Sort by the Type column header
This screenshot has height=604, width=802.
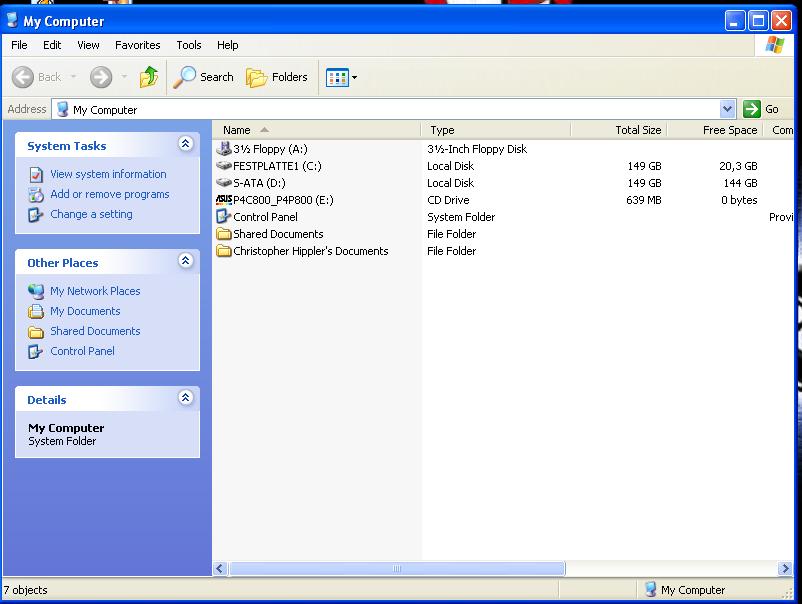pyautogui.click(x=495, y=130)
